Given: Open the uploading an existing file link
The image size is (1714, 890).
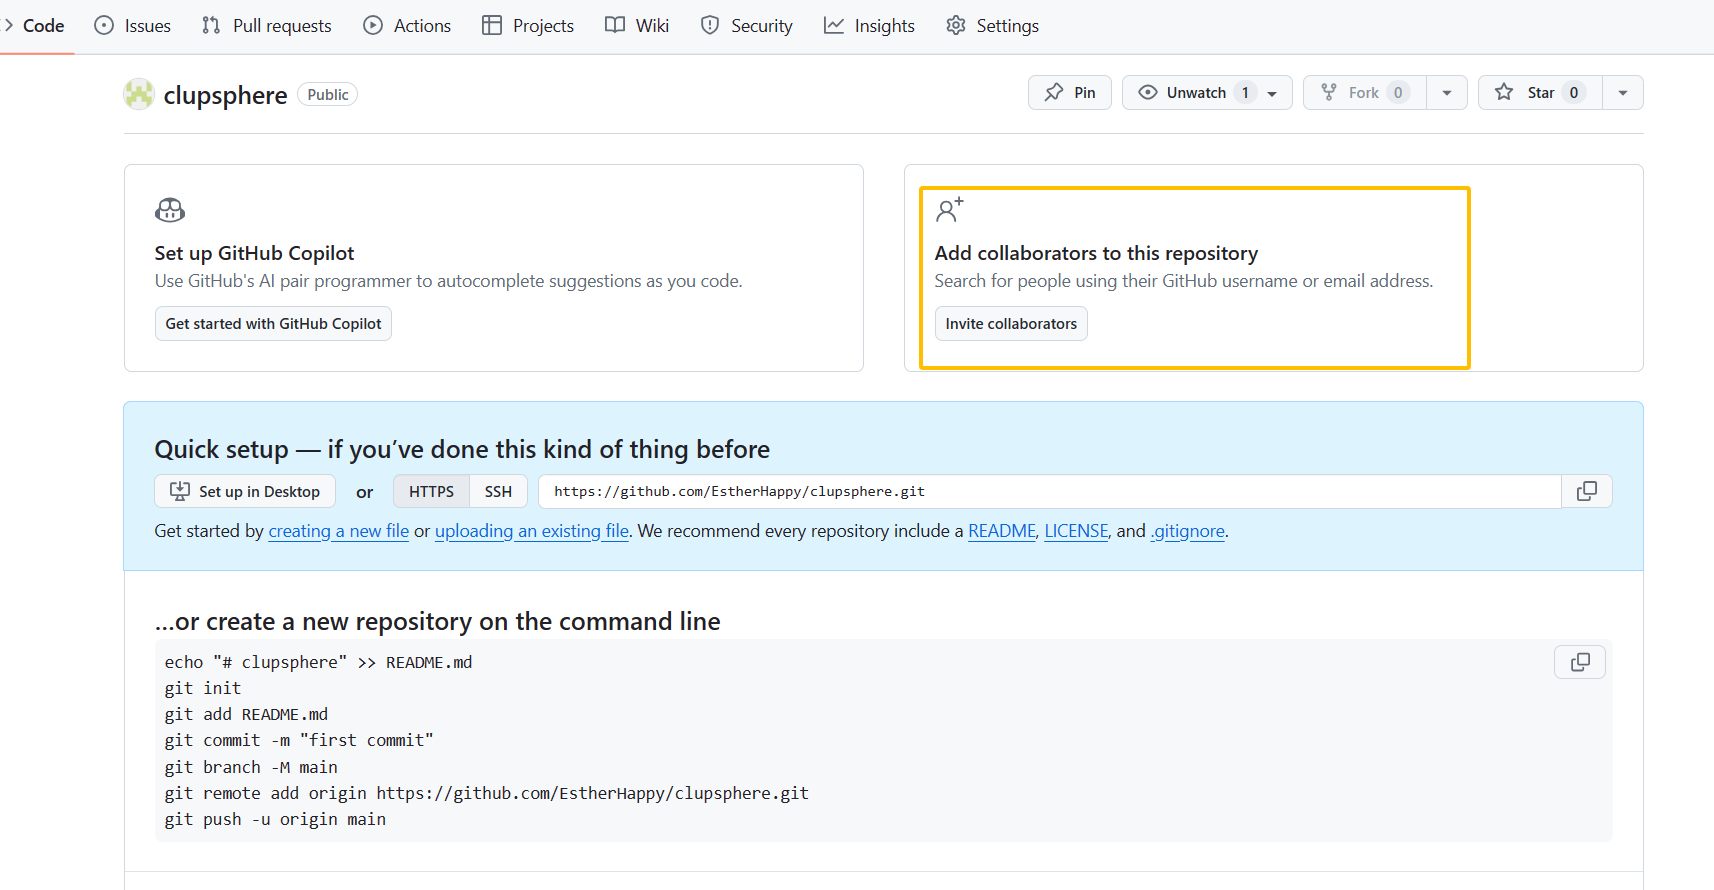Looking at the screenshot, I should pyautogui.click(x=532, y=531).
